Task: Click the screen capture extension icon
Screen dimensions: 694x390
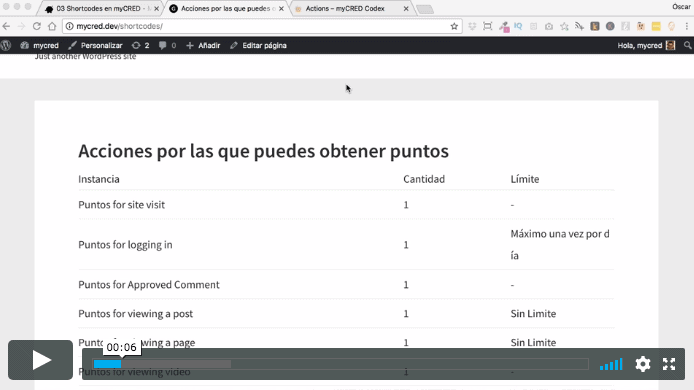Action: pyautogui.click(x=487, y=27)
